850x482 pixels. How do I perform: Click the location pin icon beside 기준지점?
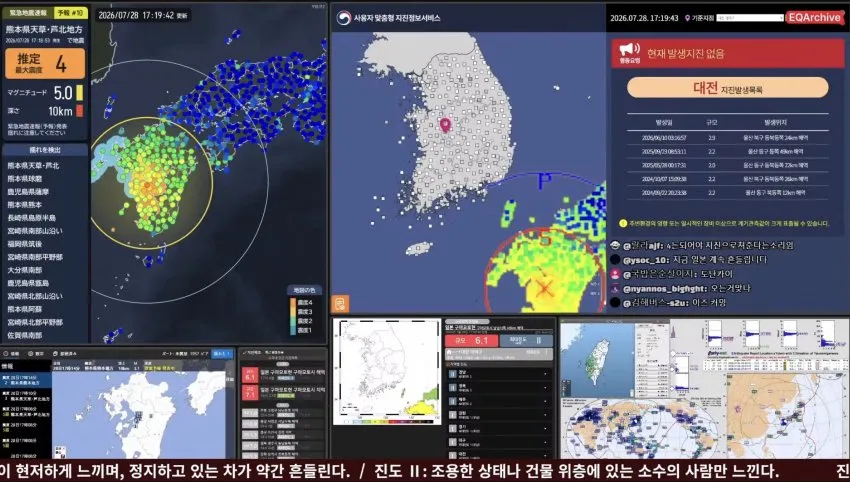(687, 18)
